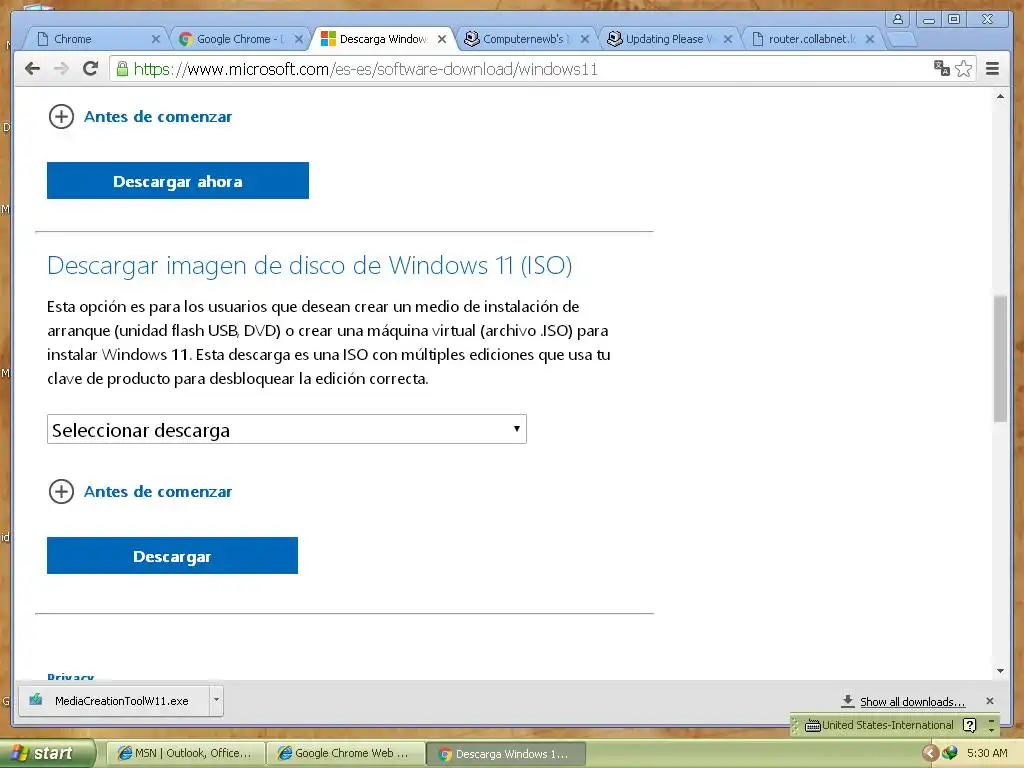This screenshot has width=1024, height=768.
Task: Open the Chrome hamburger menu
Action: [992, 69]
